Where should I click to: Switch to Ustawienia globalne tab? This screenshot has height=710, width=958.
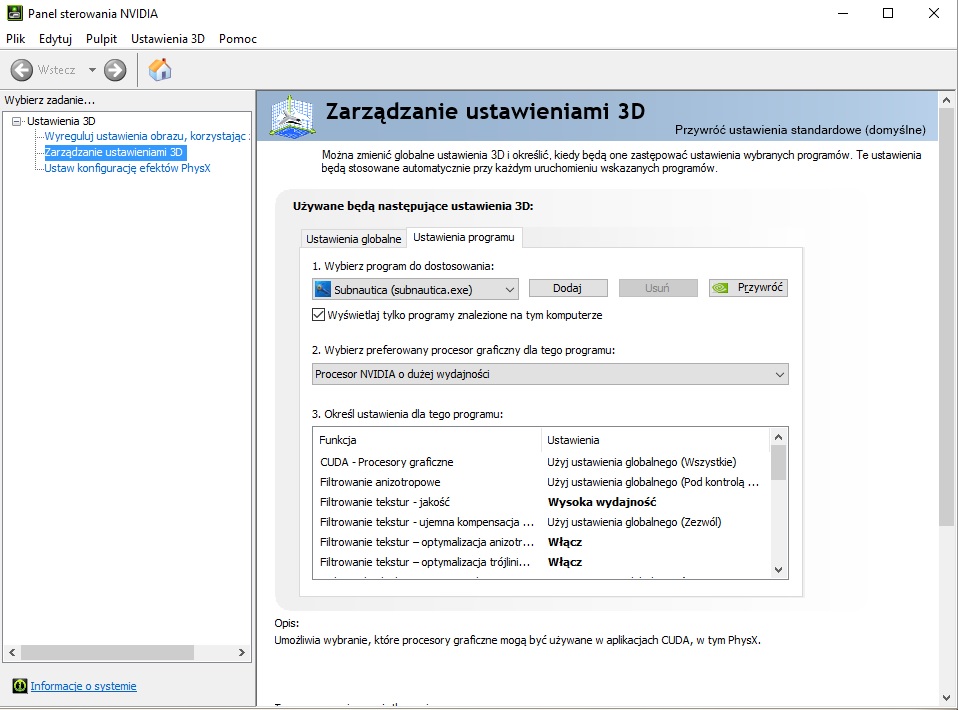click(x=354, y=239)
